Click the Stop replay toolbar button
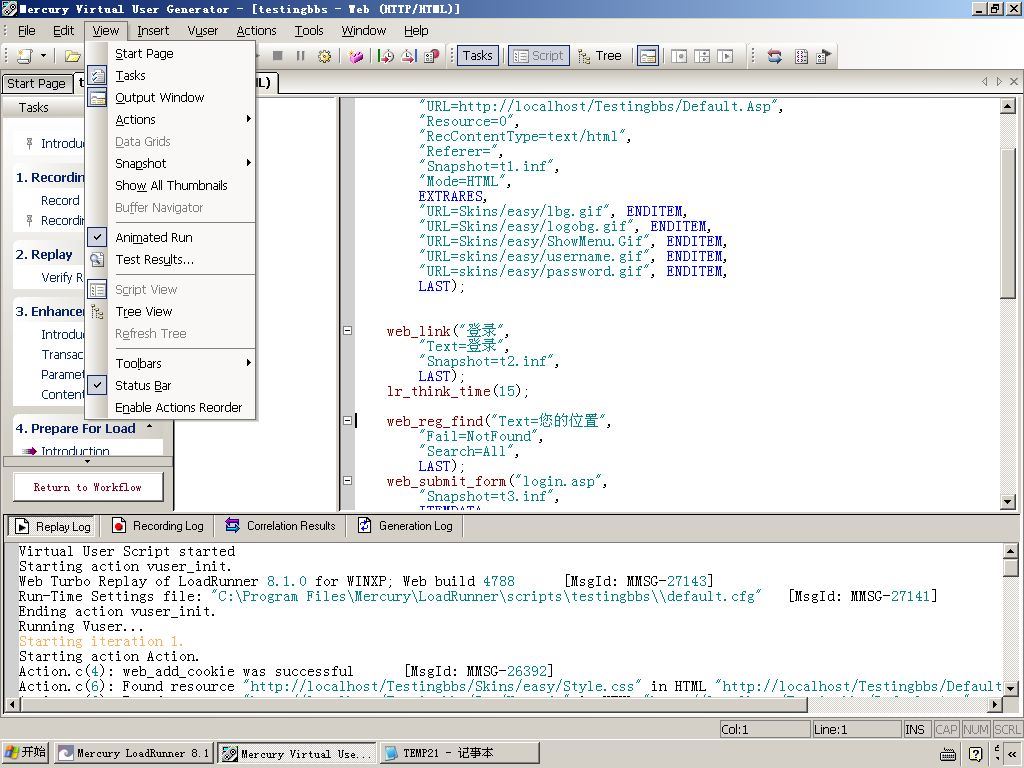This screenshot has width=1024, height=768. coord(278,56)
